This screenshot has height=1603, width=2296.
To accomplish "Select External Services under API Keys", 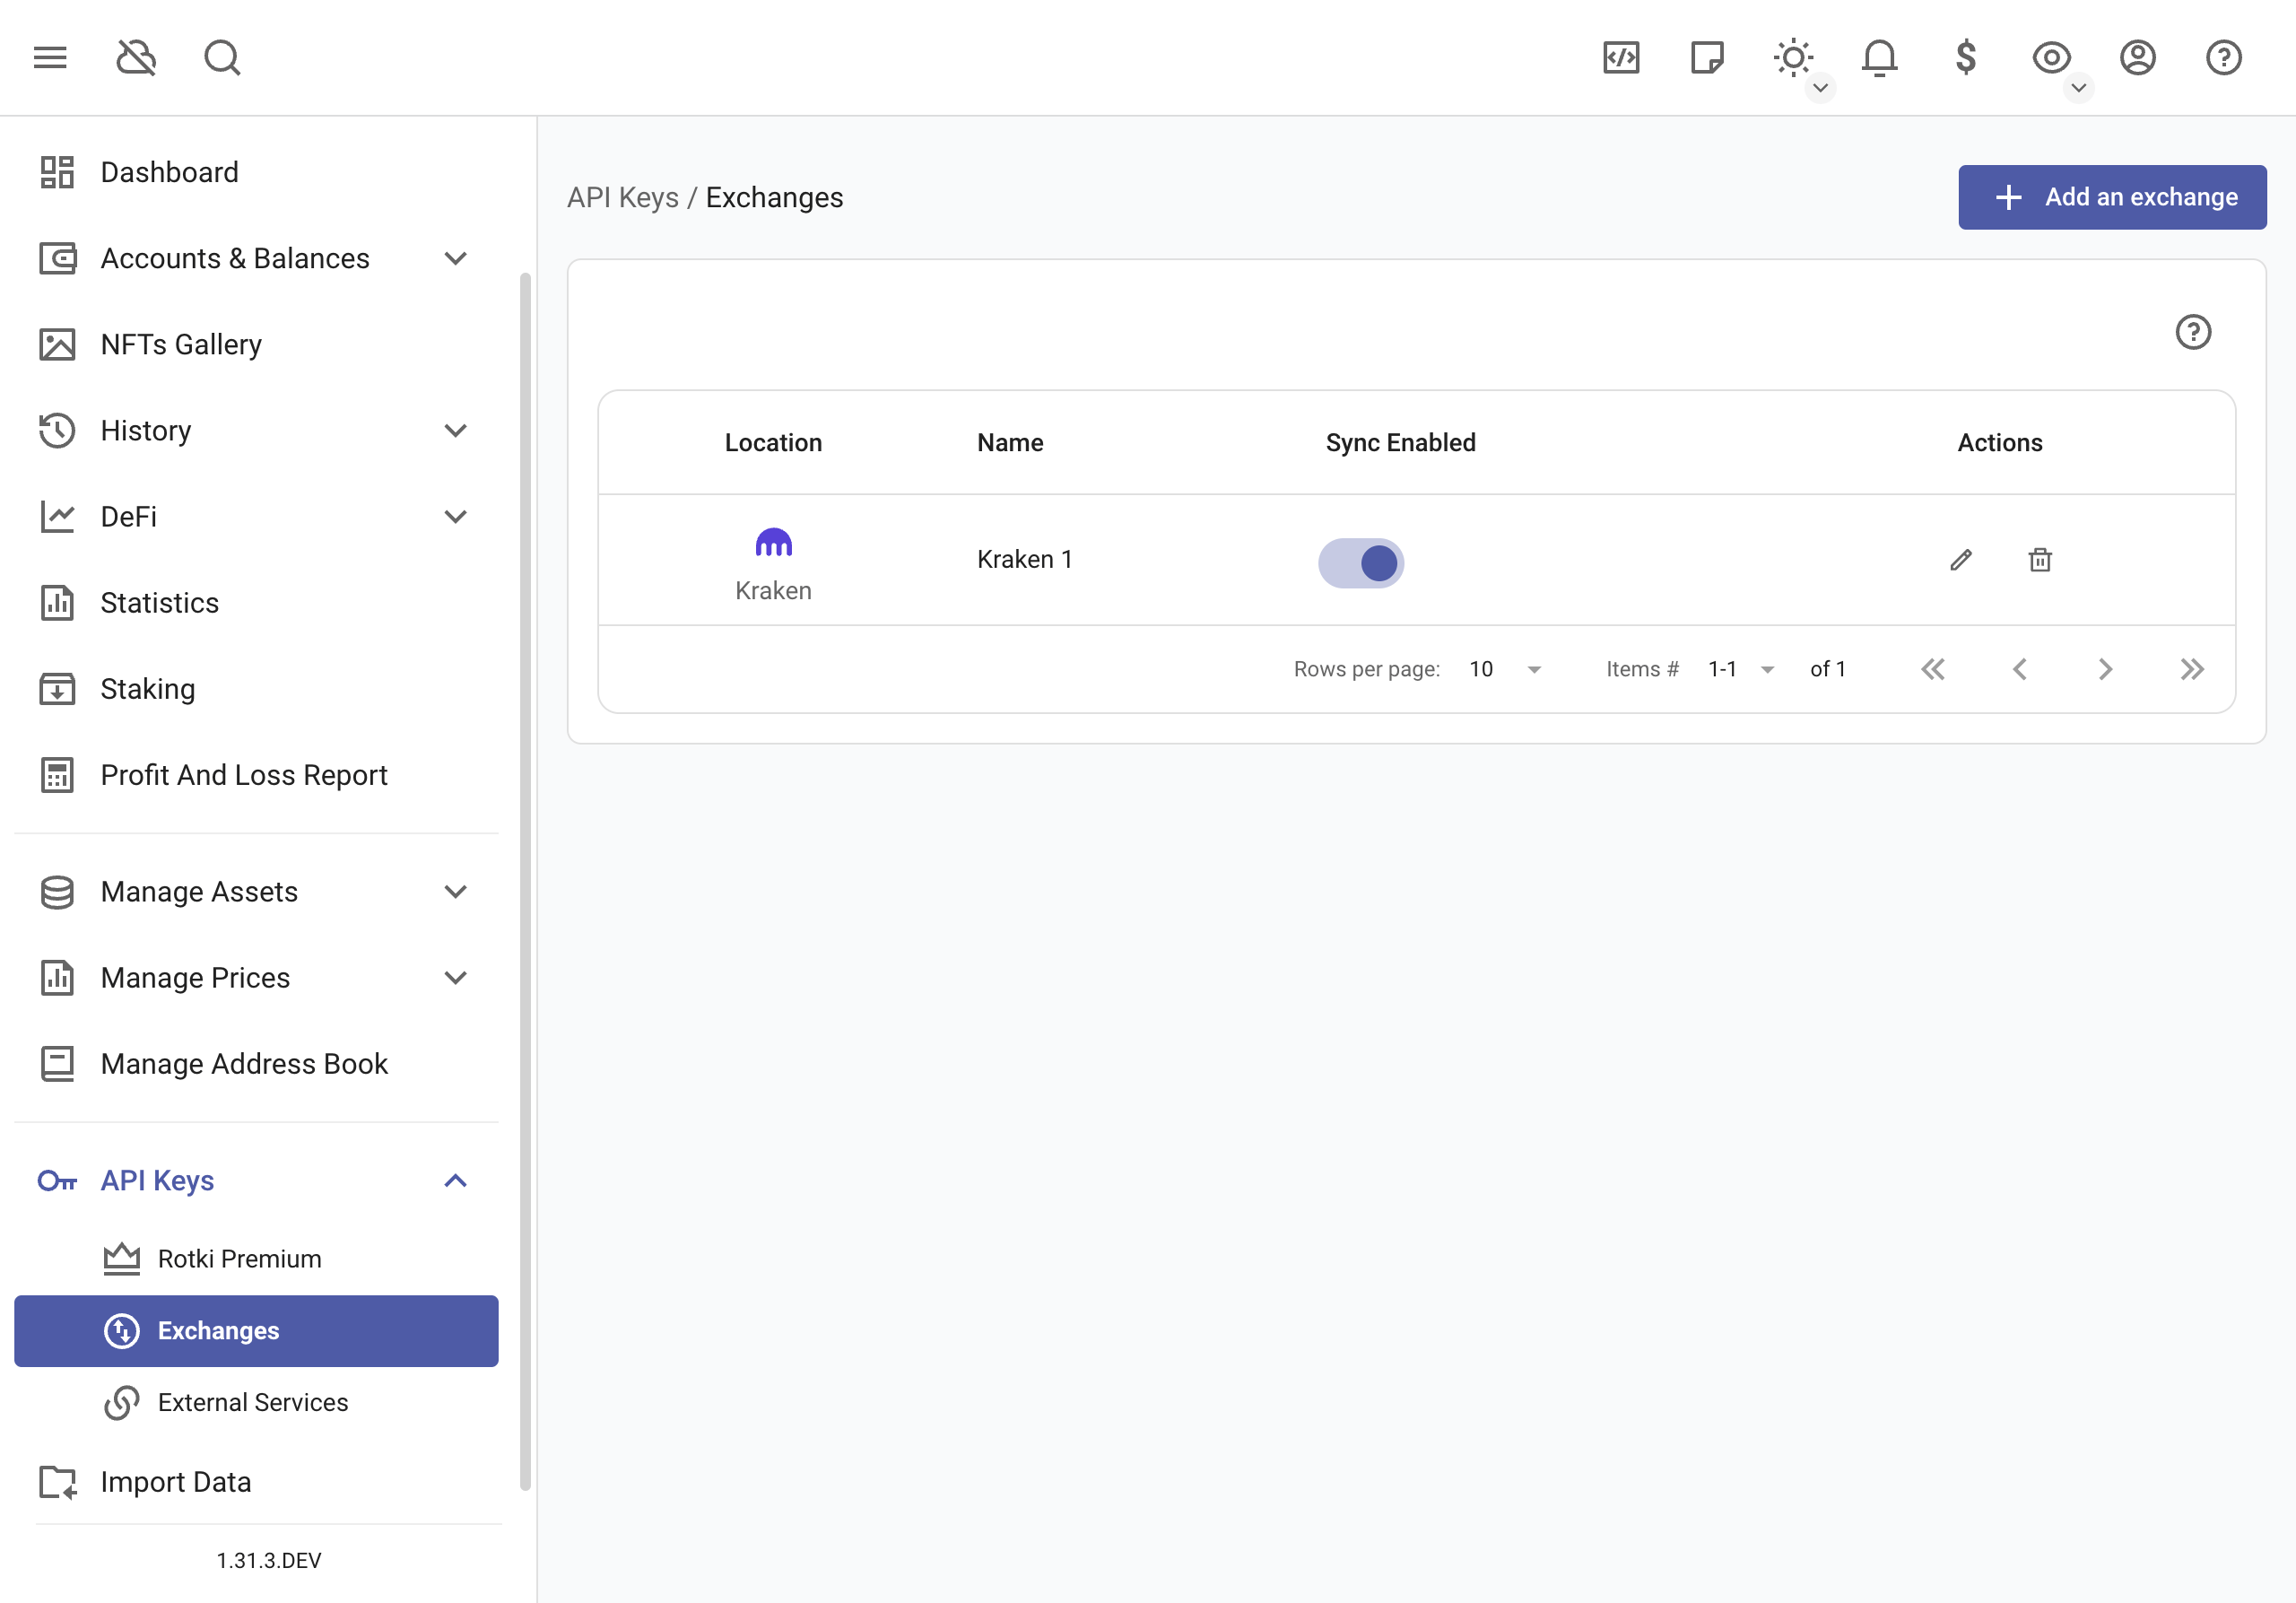I will coord(251,1402).
